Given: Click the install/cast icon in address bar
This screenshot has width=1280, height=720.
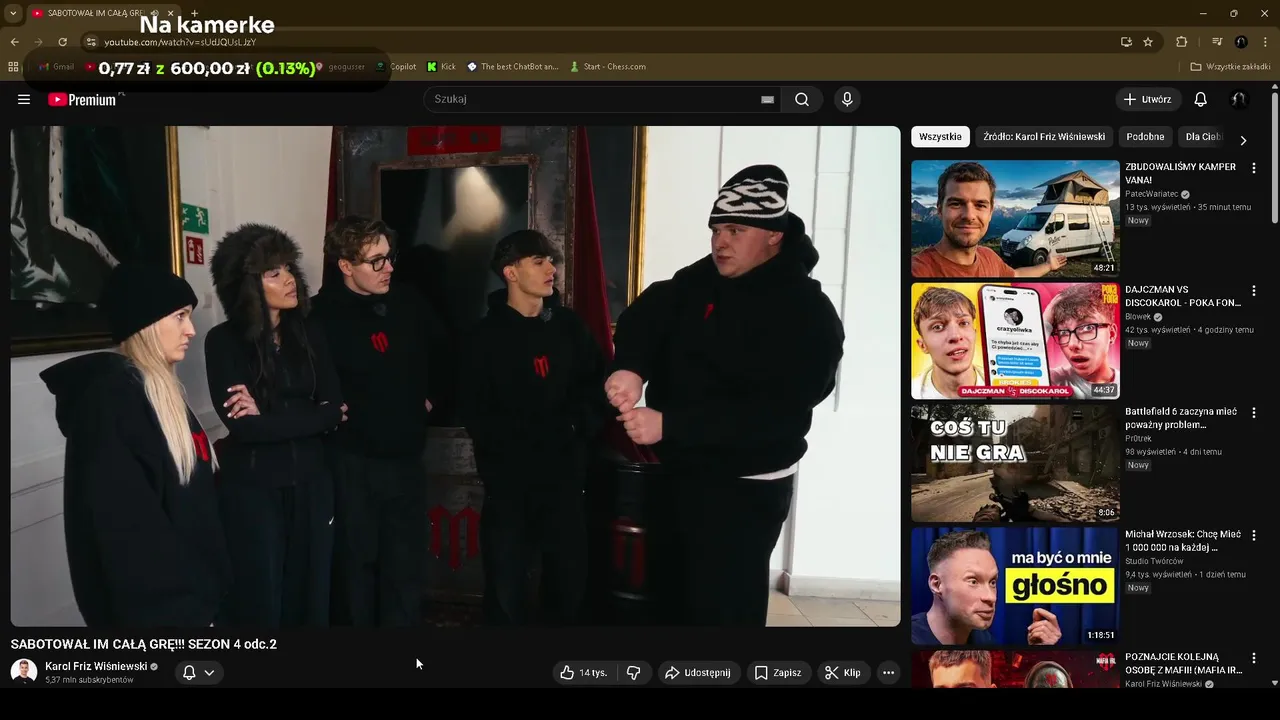Looking at the screenshot, I should point(1126,42).
